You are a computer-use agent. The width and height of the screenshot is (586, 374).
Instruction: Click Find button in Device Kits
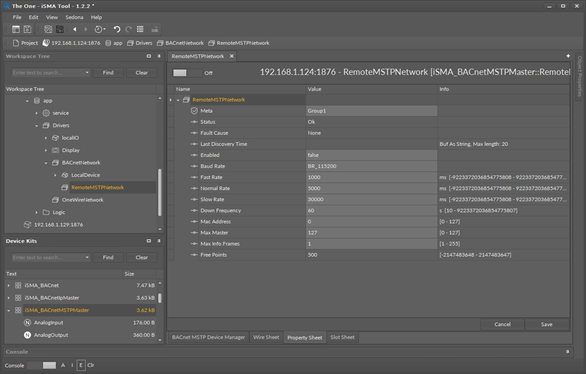pos(108,257)
